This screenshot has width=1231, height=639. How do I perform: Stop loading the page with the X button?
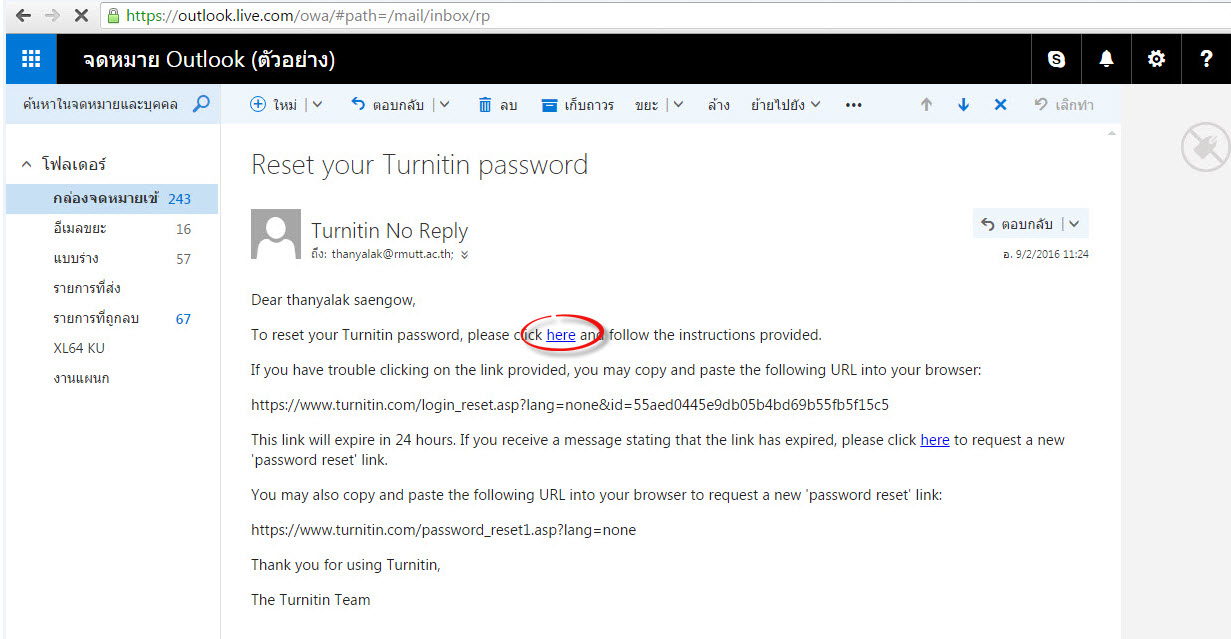[x=81, y=16]
